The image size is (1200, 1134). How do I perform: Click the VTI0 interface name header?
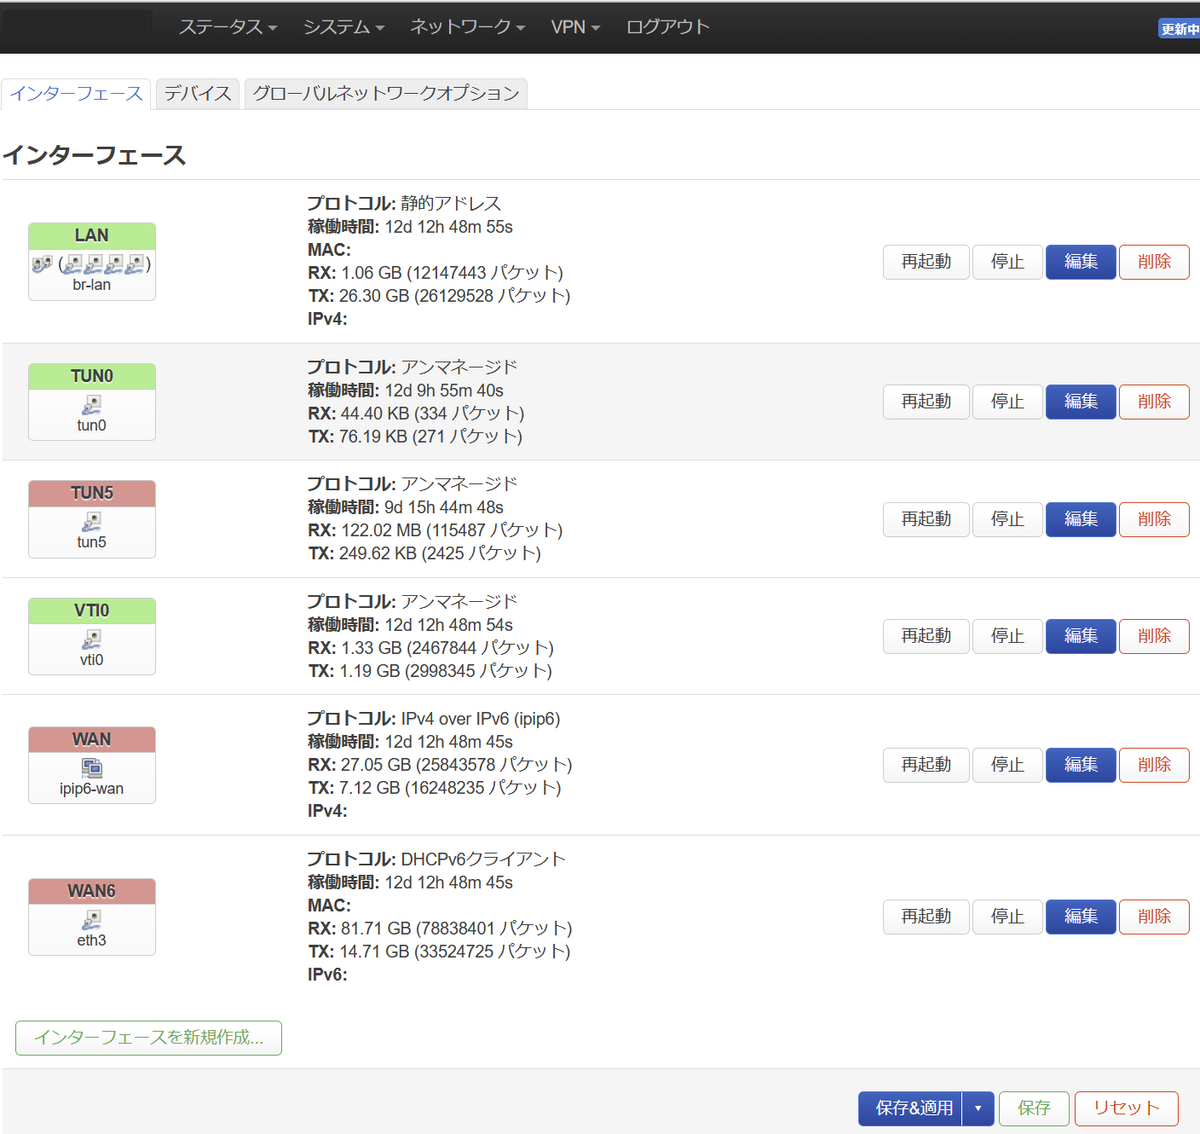[x=92, y=611]
